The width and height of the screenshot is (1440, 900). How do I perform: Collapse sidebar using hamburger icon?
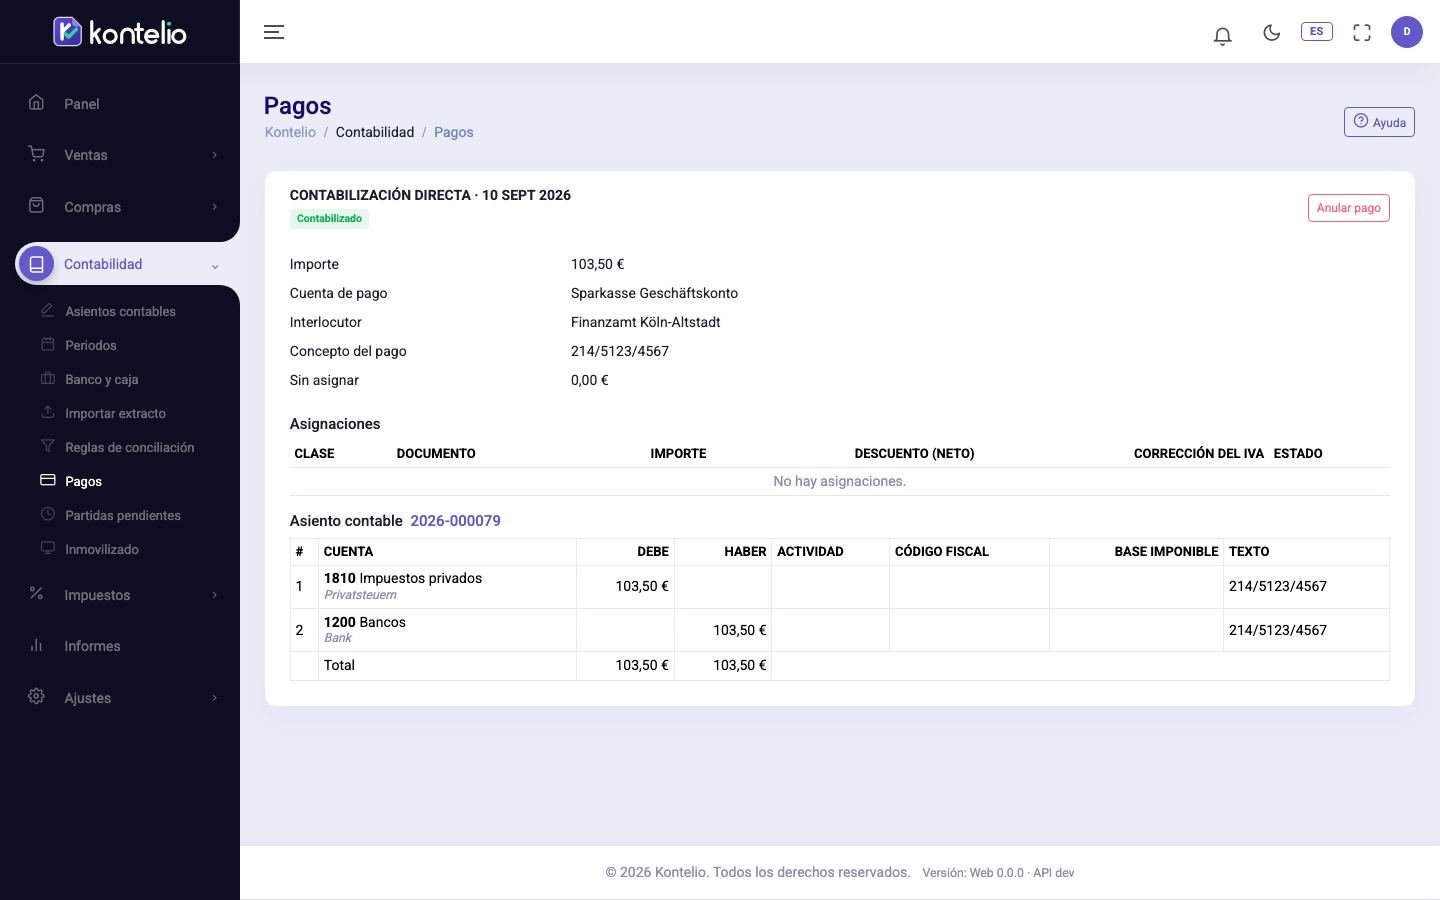274,32
